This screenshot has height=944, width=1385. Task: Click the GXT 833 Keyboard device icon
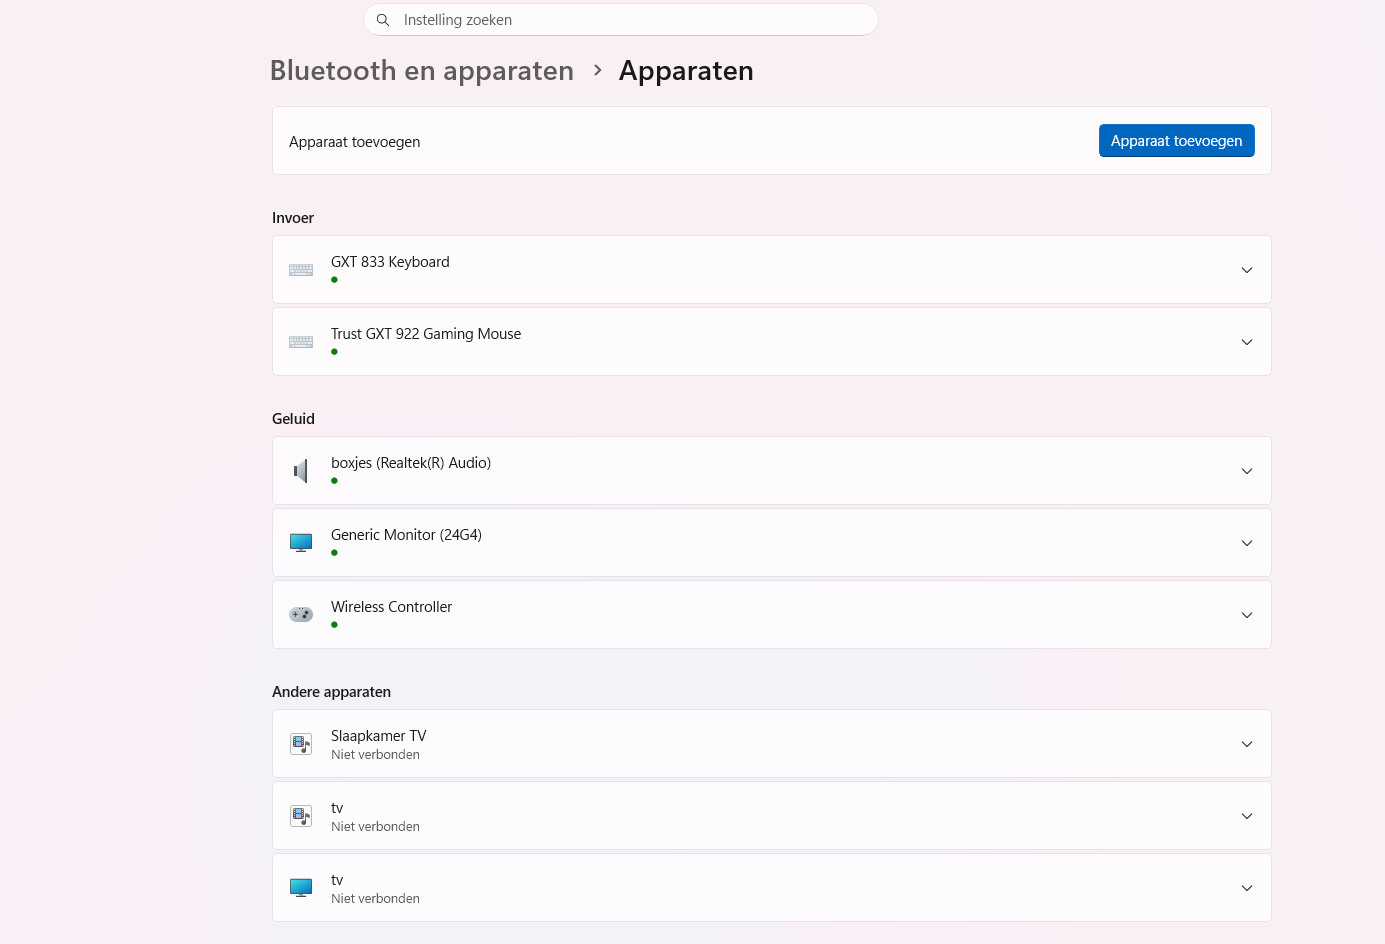(x=301, y=270)
